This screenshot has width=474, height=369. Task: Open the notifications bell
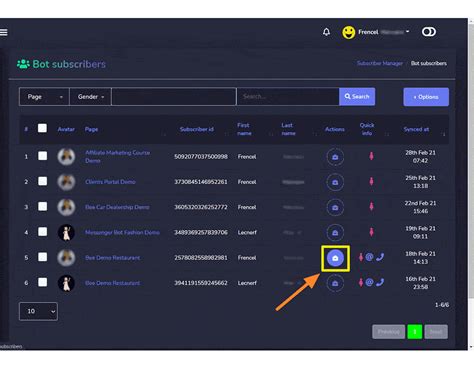326,32
